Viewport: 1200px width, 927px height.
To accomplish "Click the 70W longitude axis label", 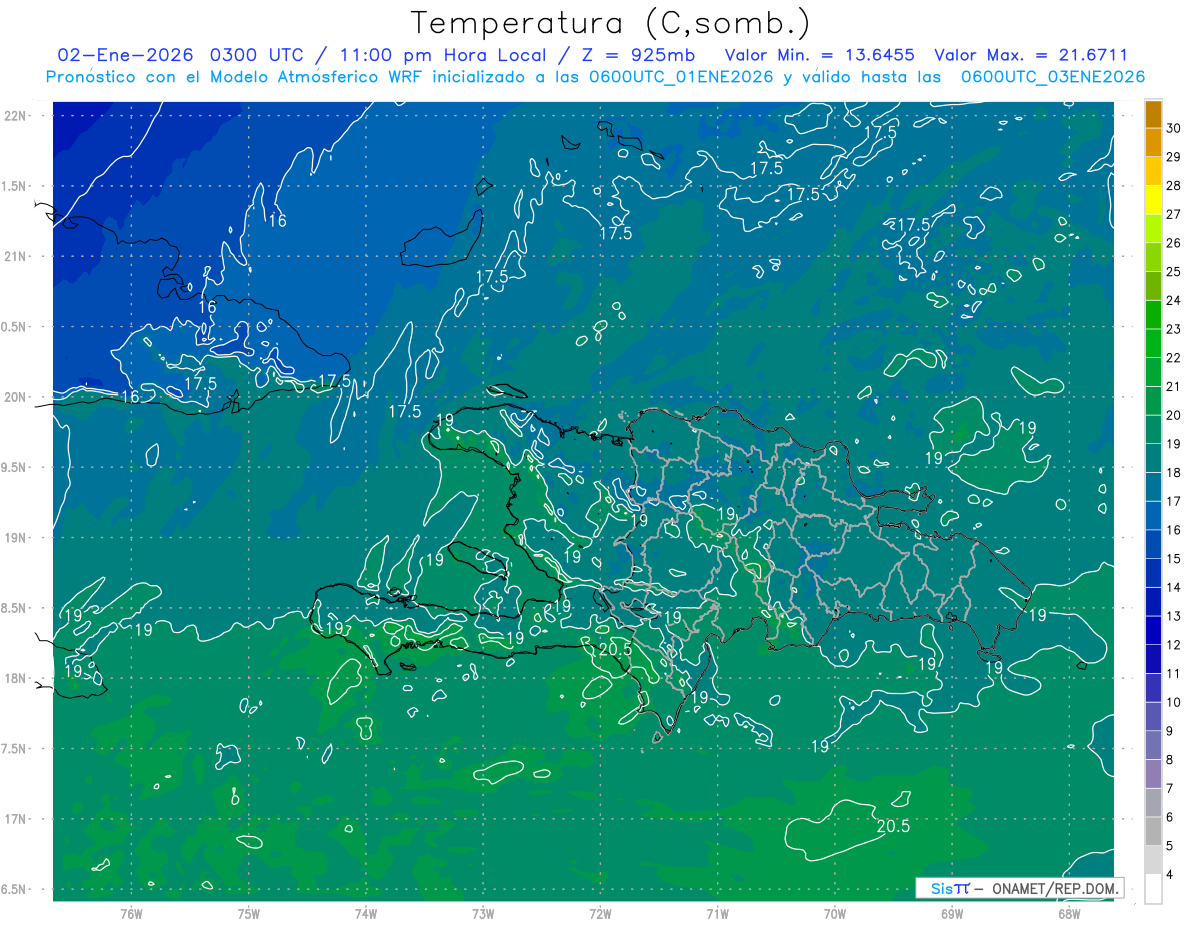I will point(835,913).
